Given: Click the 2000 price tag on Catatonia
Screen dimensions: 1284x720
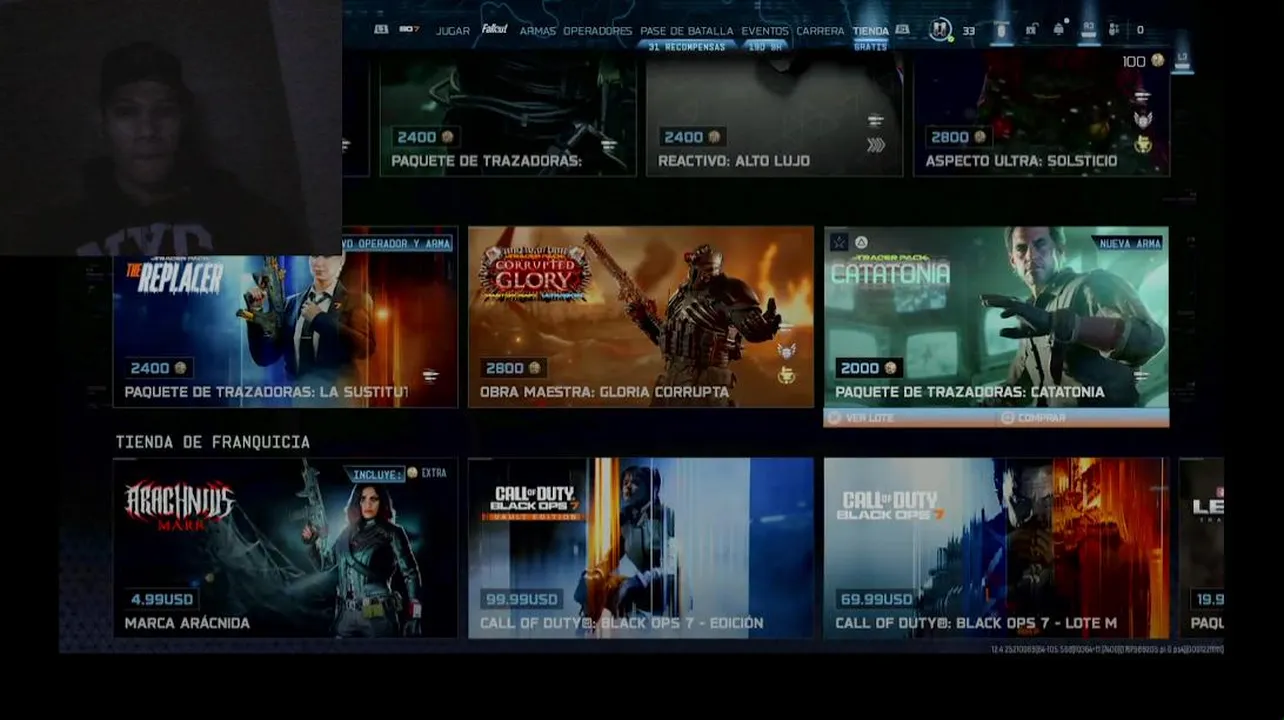Looking at the screenshot, I should (x=868, y=368).
